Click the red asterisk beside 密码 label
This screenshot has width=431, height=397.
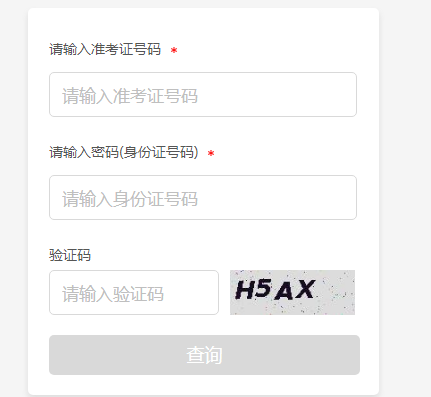[211, 153]
